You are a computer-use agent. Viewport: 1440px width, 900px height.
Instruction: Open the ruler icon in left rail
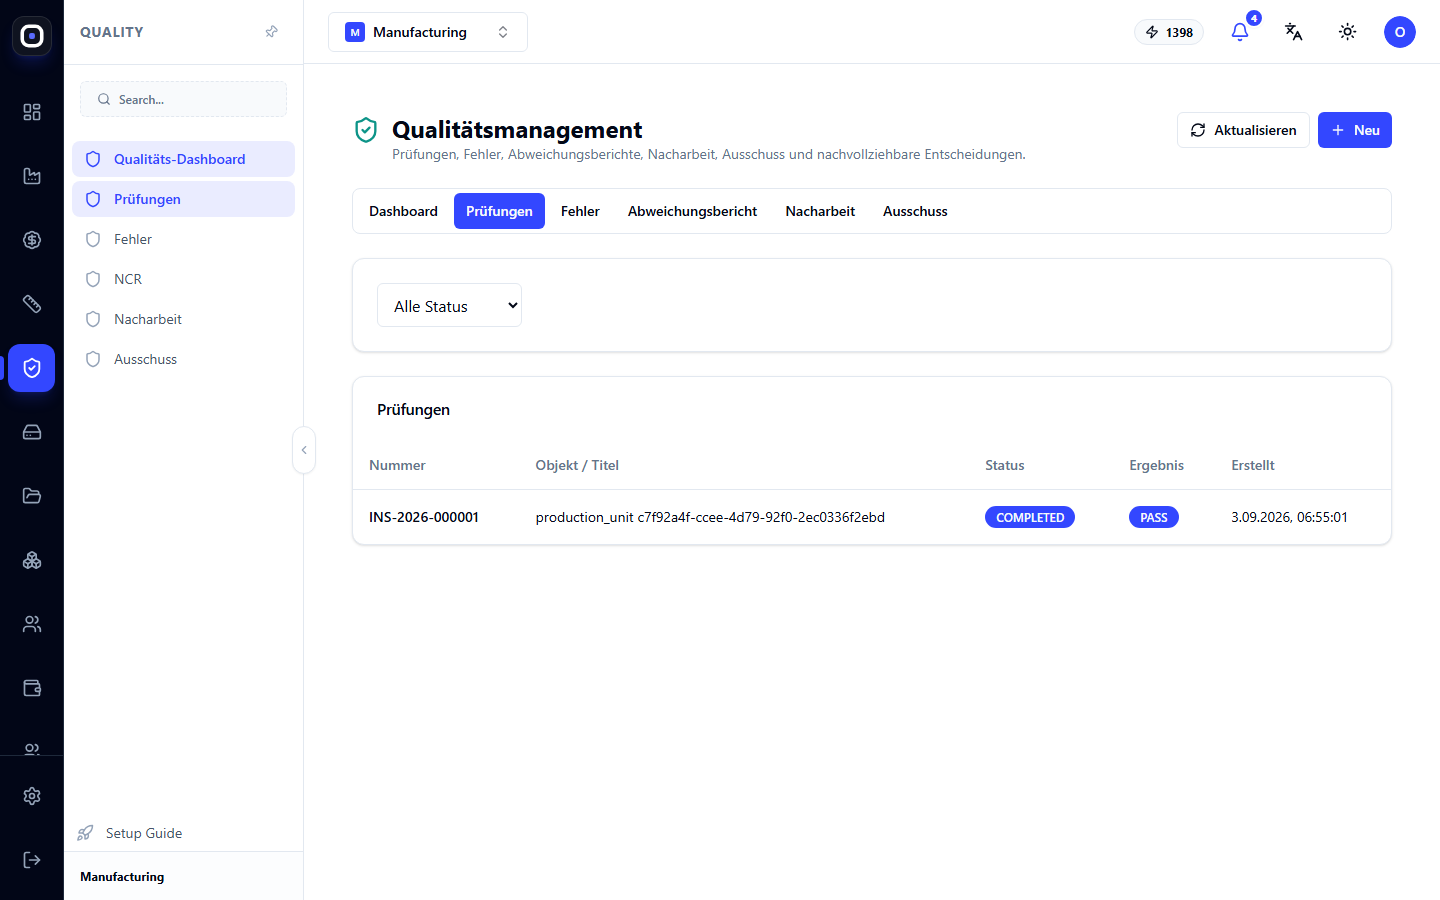pos(32,304)
